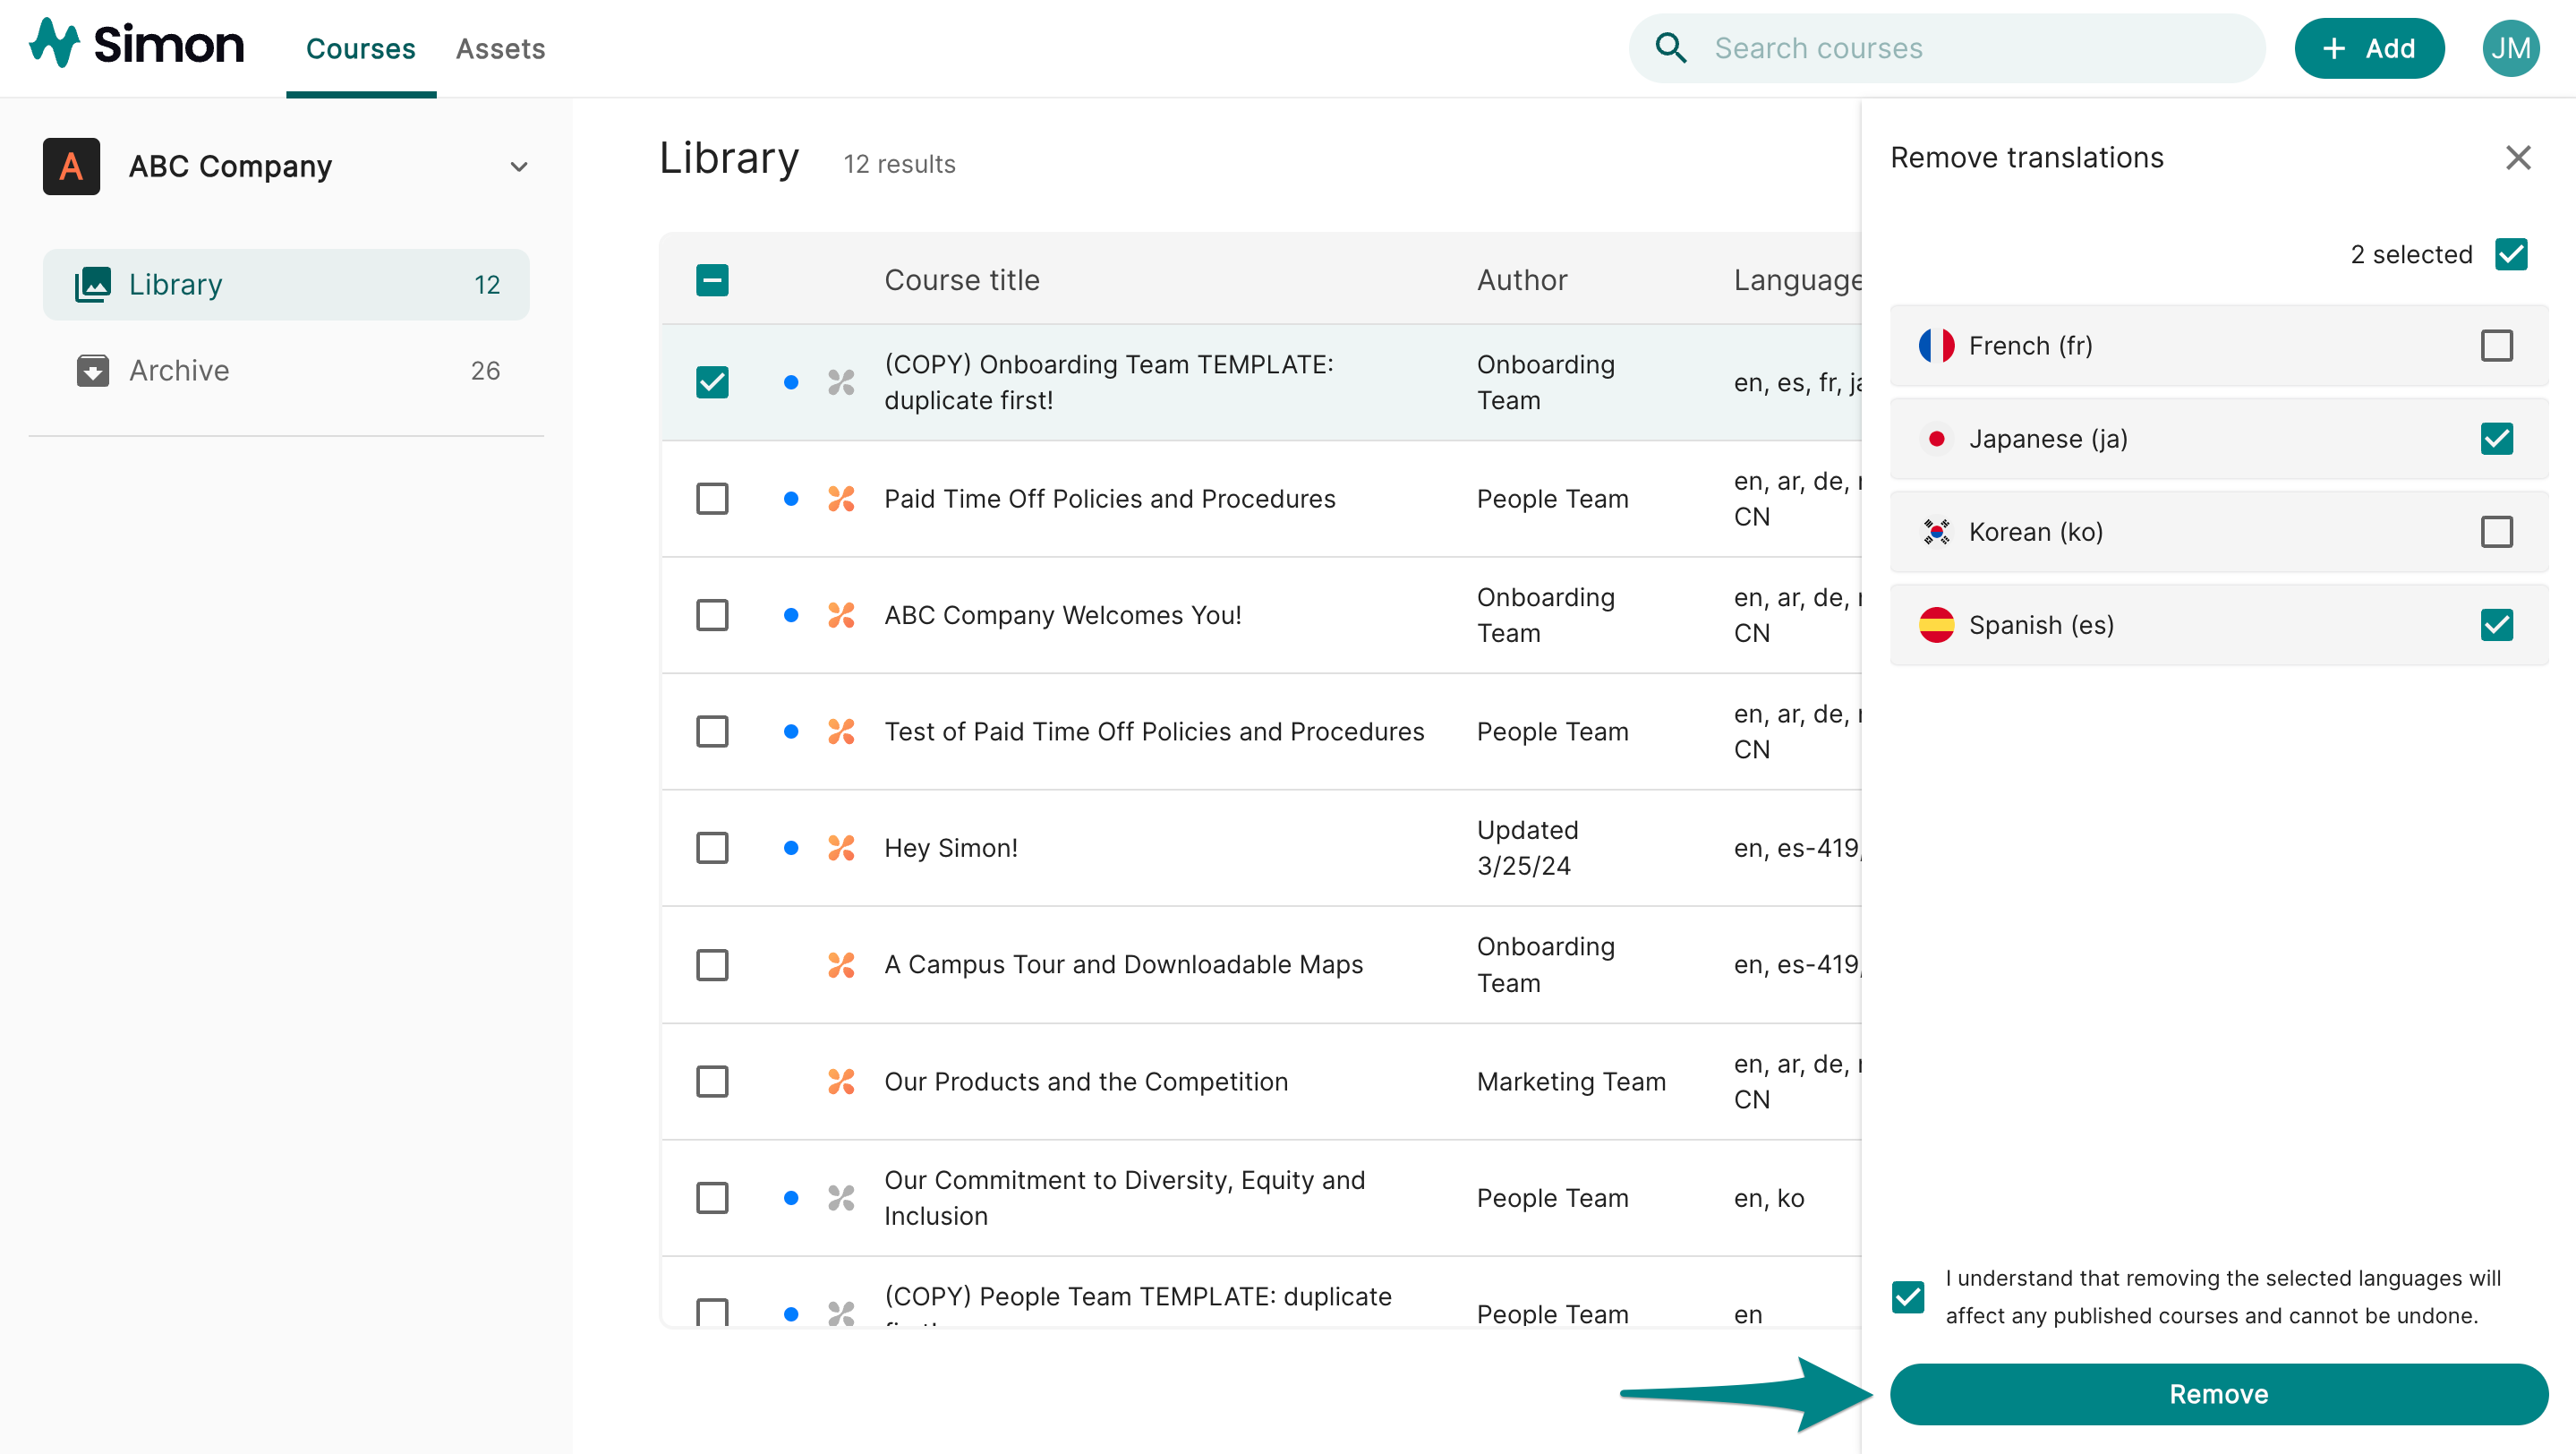Check the Hey Simon! row checkbox
This screenshot has width=2576, height=1454.
click(x=712, y=847)
